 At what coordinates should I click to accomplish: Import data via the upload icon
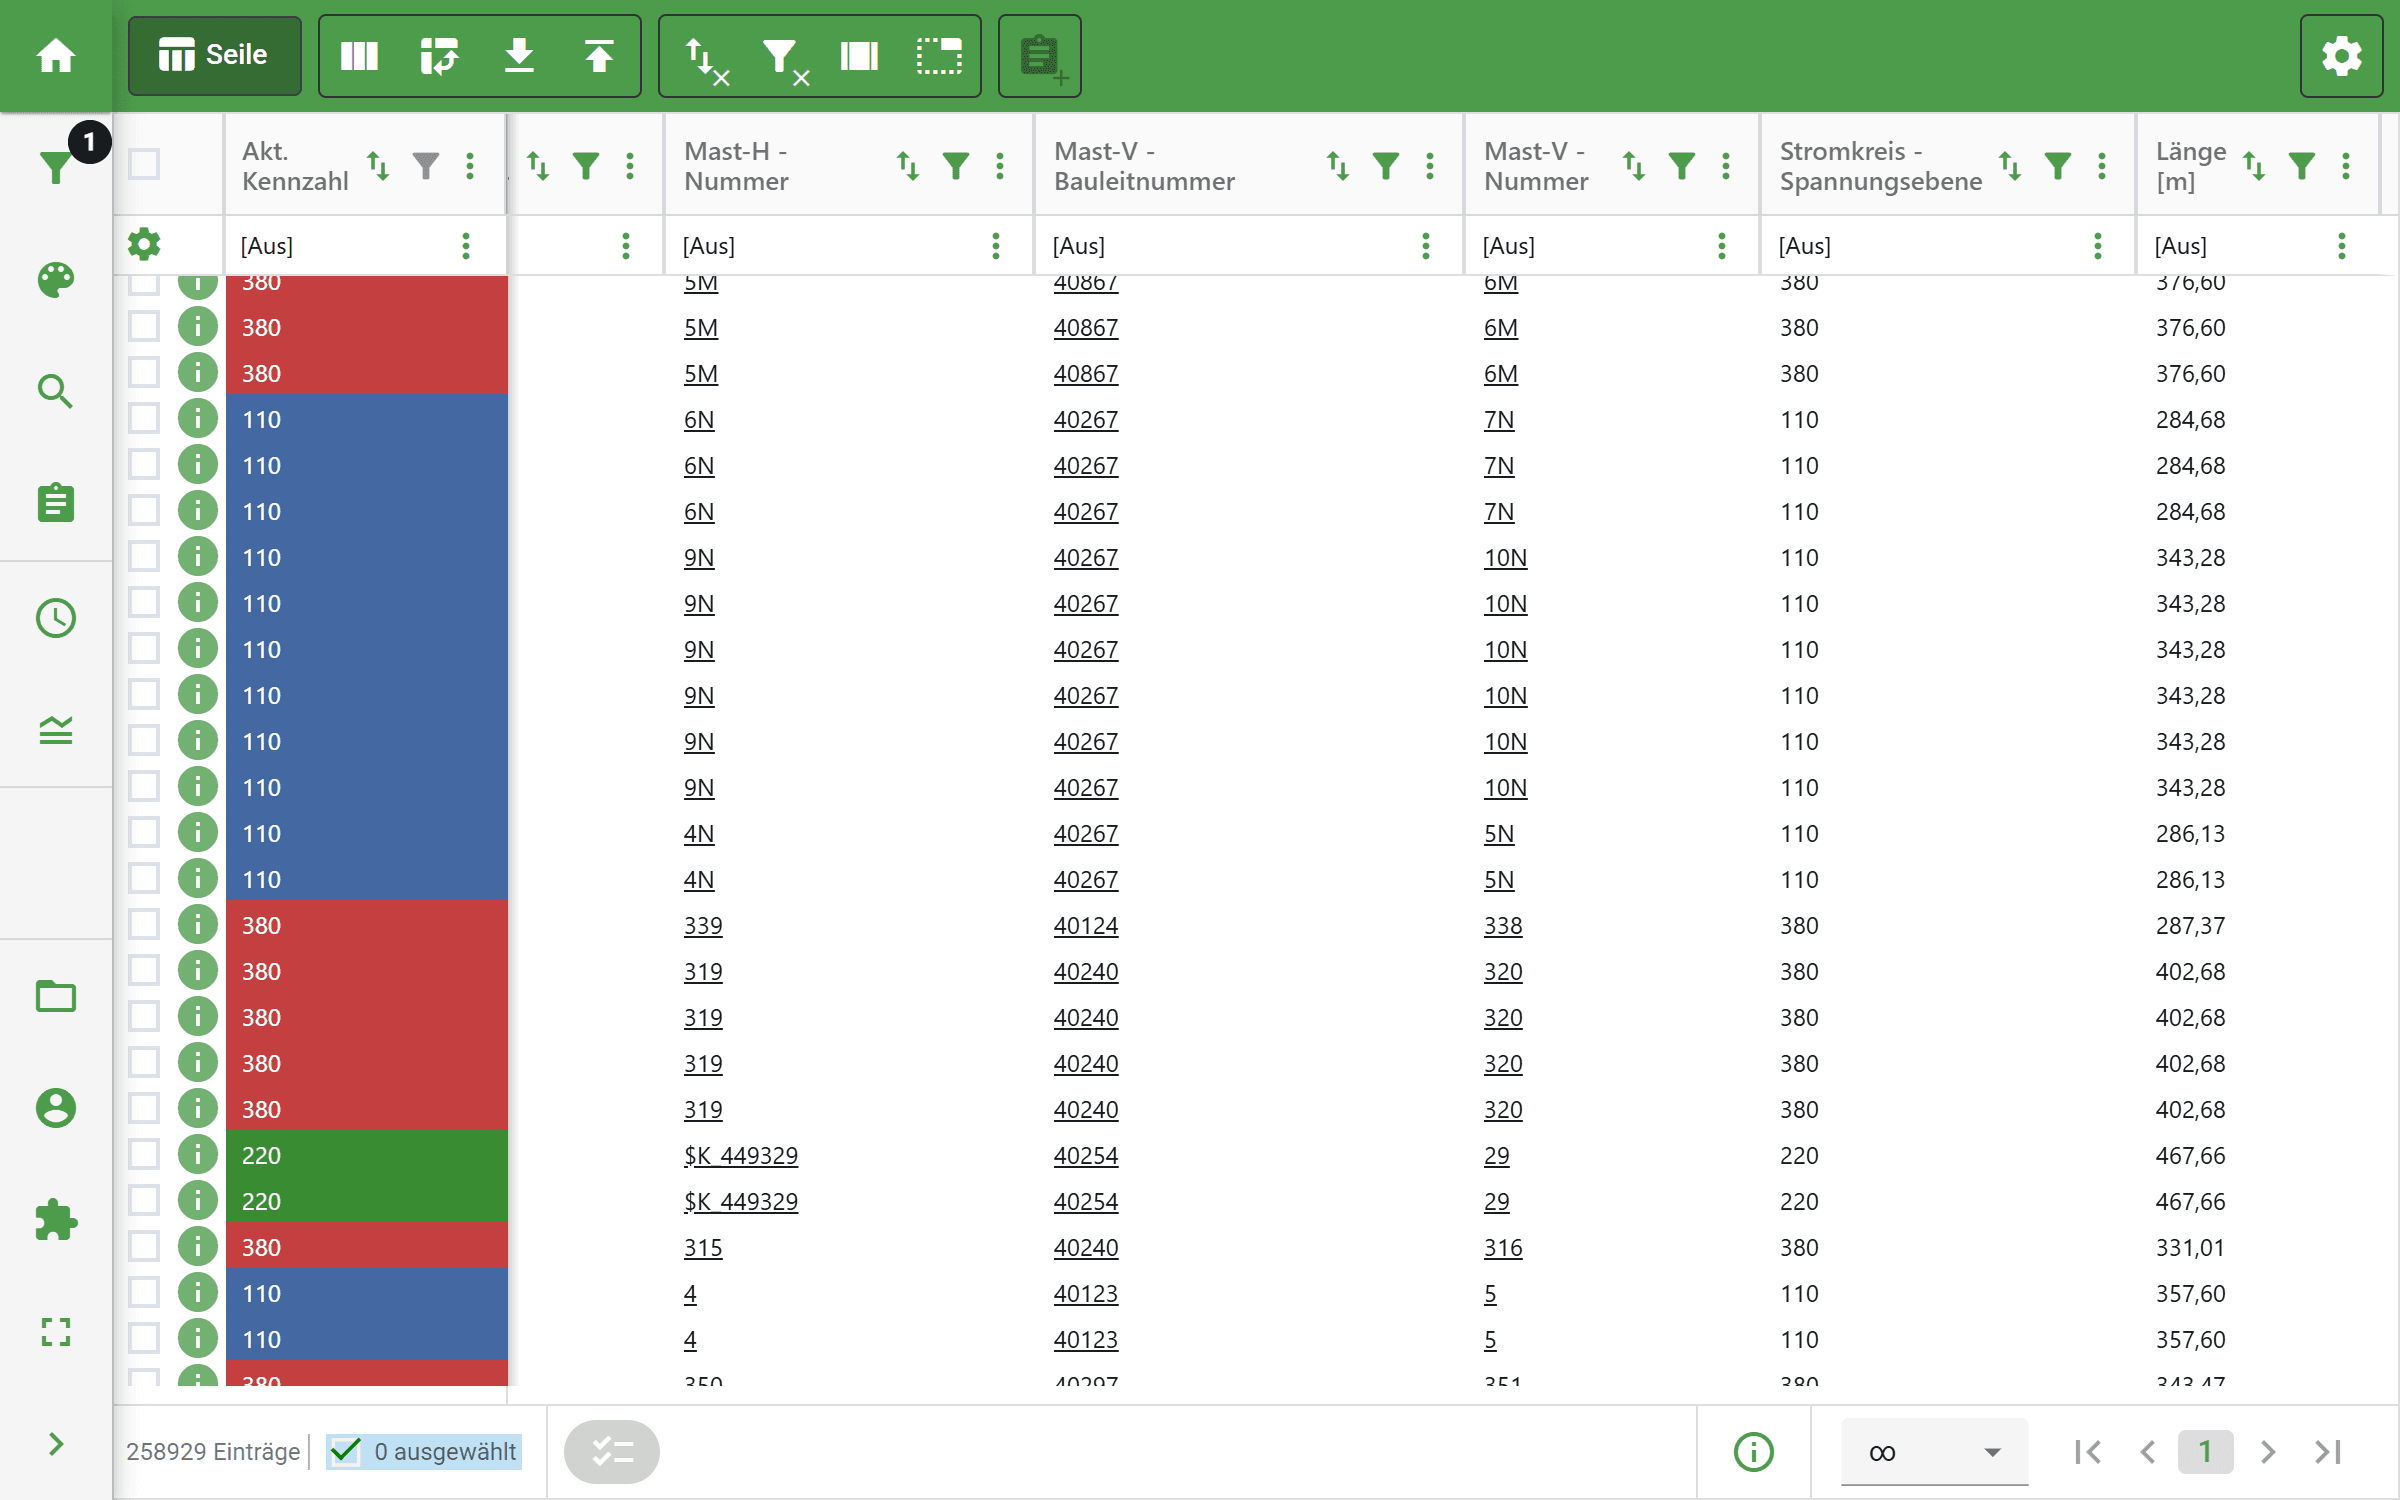click(x=599, y=57)
